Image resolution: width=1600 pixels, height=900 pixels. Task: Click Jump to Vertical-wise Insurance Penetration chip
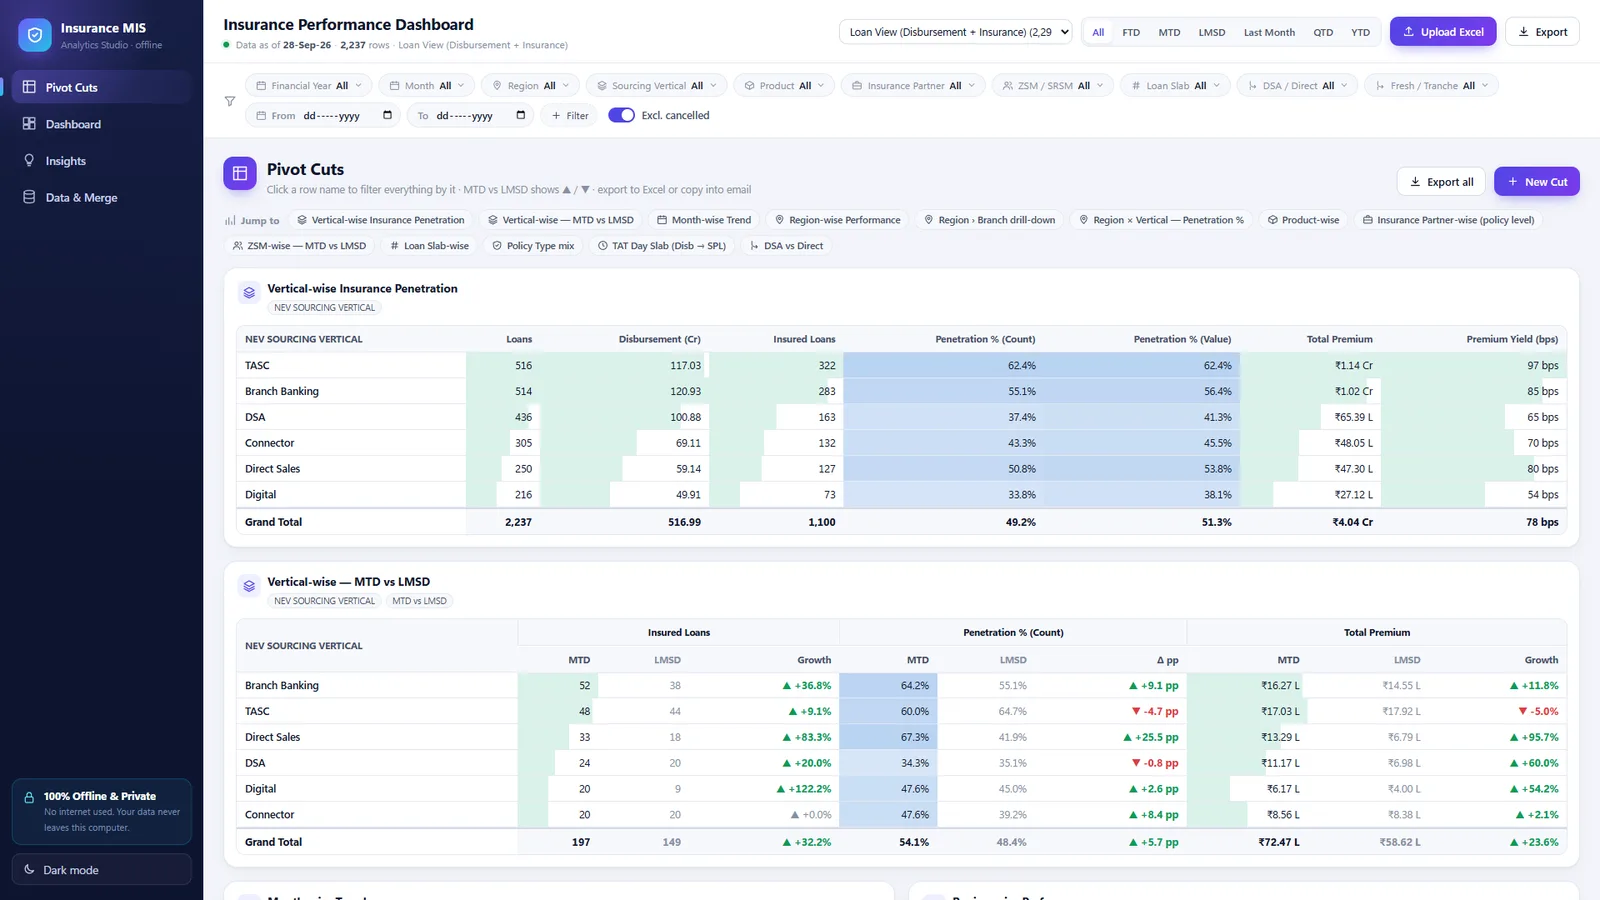click(380, 220)
